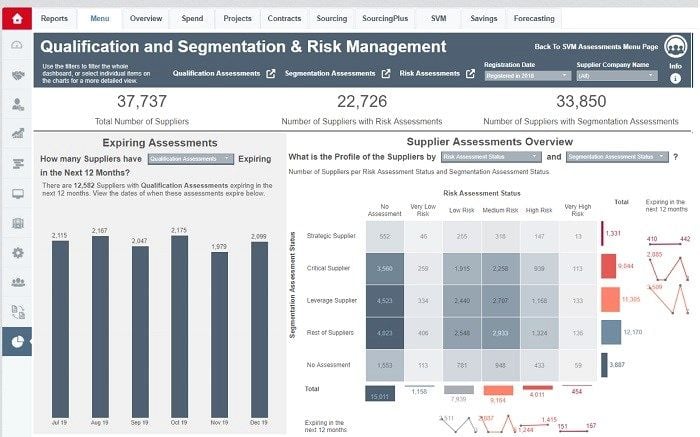
Task: Select the Dec 19 bar
Action: (259, 330)
